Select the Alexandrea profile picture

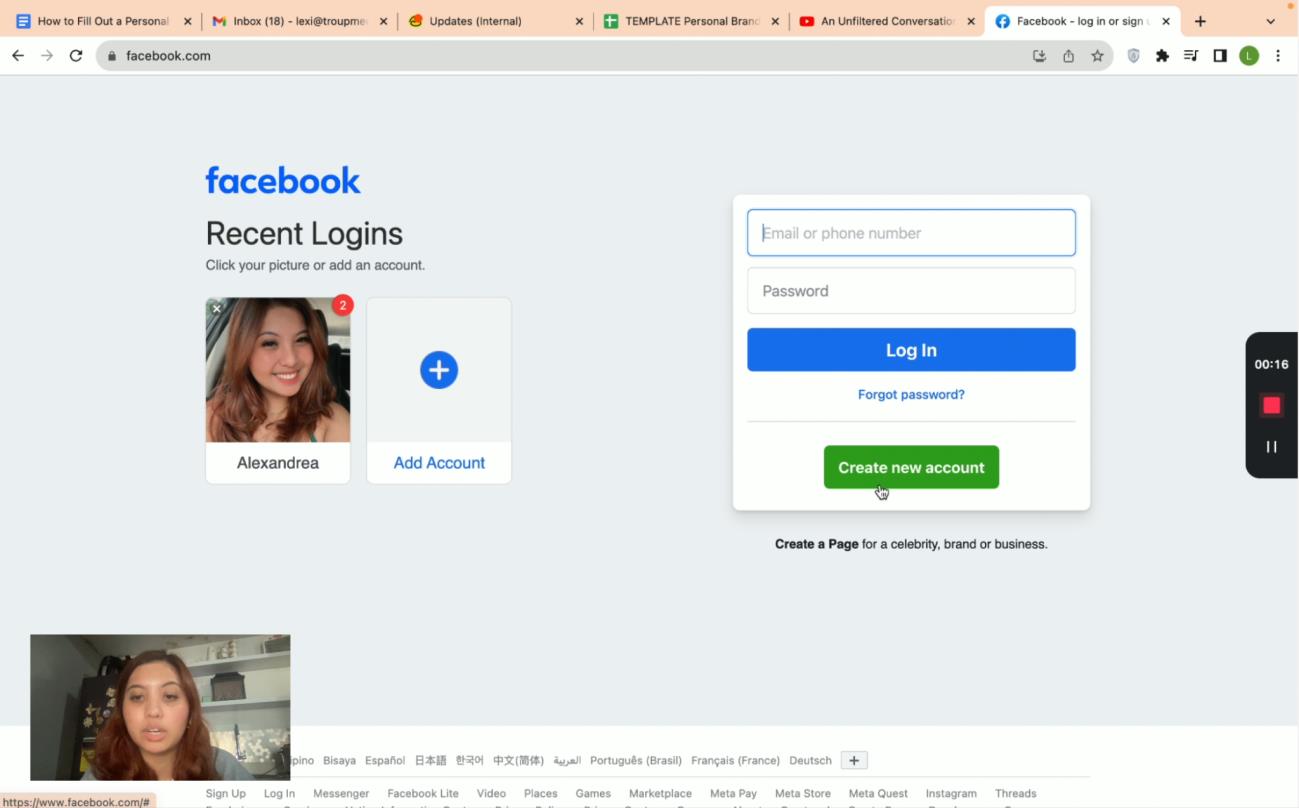278,372
